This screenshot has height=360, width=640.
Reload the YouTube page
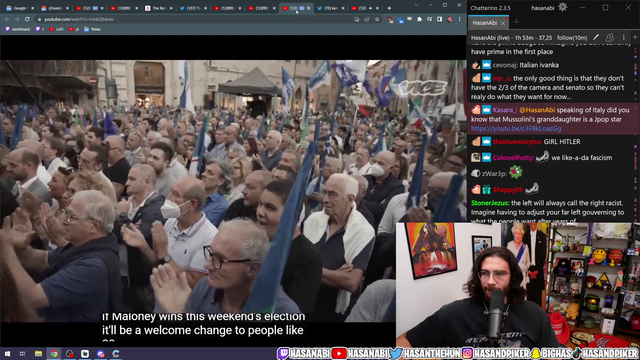tap(27, 19)
